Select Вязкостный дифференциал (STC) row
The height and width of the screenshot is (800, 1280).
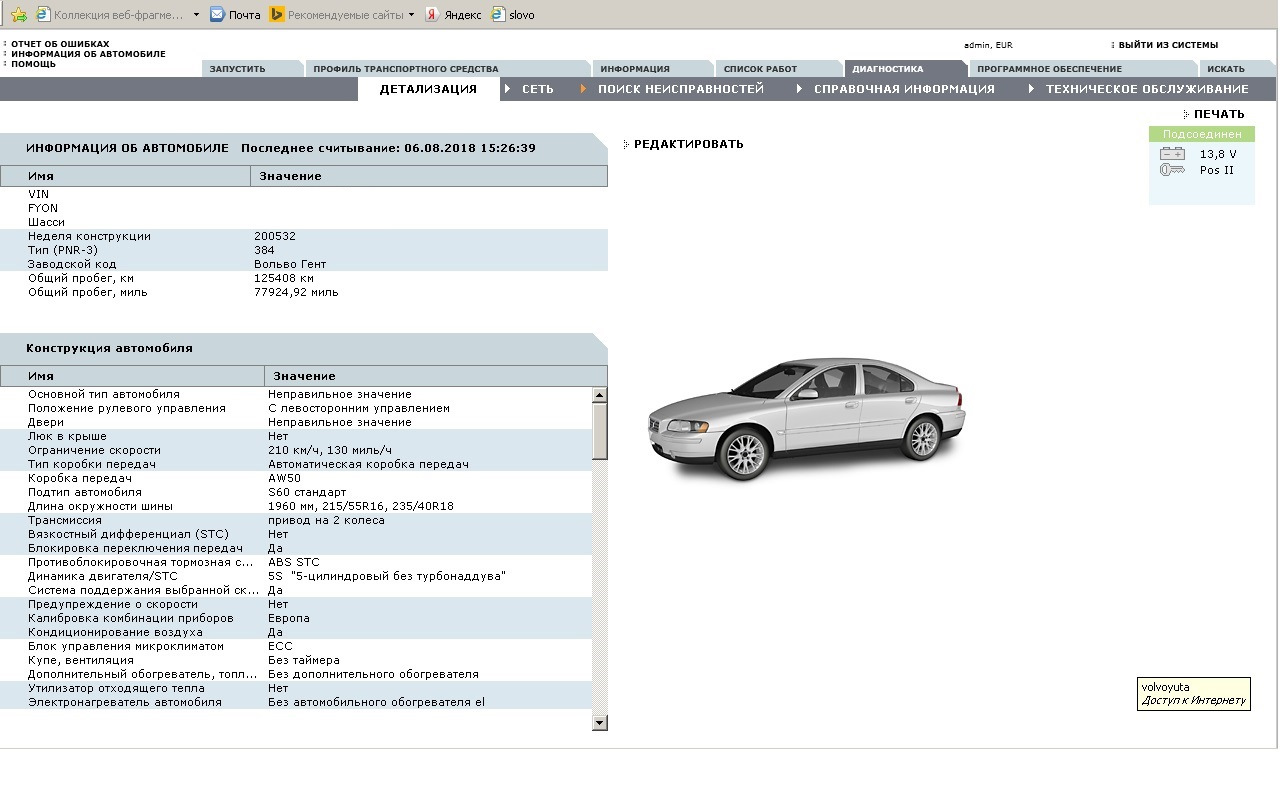(x=296, y=534)
